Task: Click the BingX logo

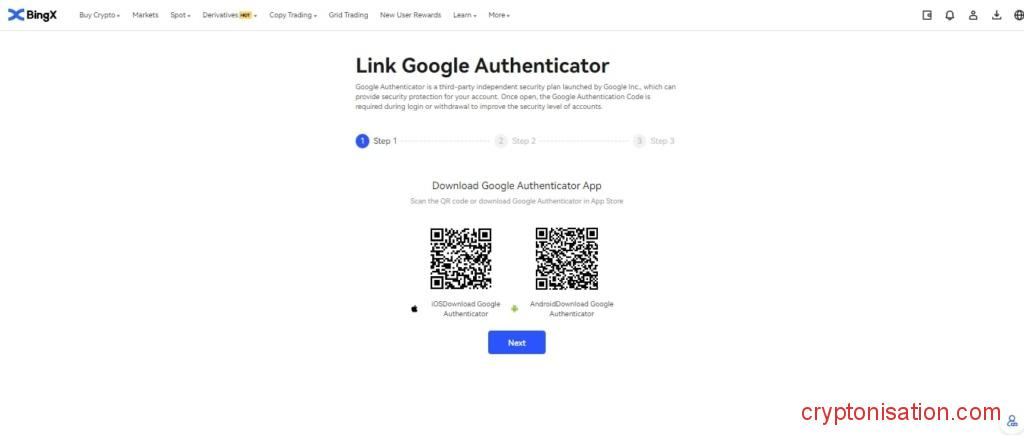Action: 33,15
